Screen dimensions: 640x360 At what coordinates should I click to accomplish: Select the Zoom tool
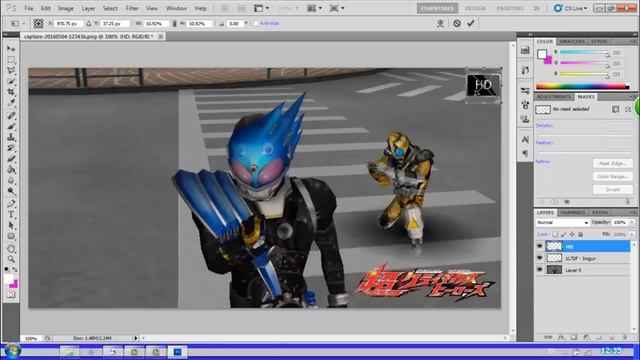click(x=11, y=259)
